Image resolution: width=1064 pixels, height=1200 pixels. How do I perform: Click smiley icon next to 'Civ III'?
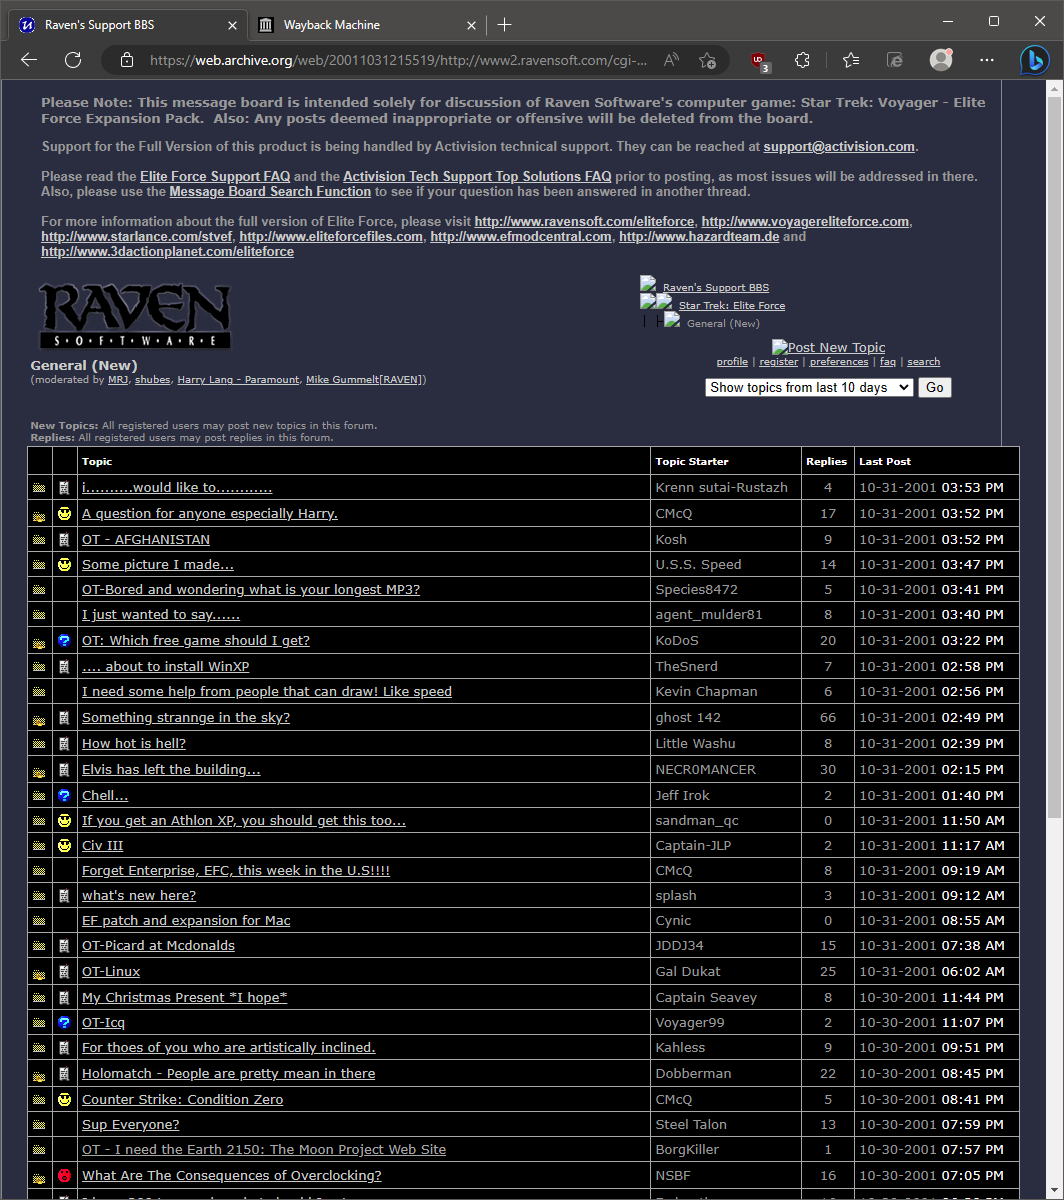tap(64, 846)
